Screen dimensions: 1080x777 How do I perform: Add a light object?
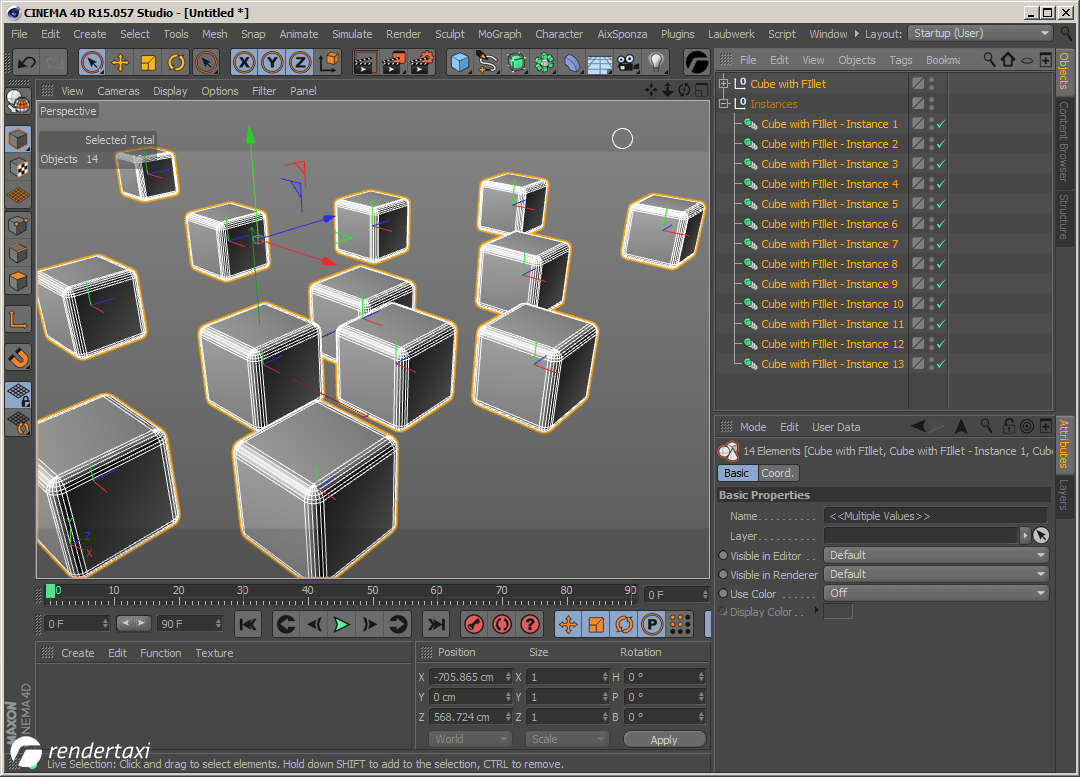pyautogui.click(x=656, y=63)
